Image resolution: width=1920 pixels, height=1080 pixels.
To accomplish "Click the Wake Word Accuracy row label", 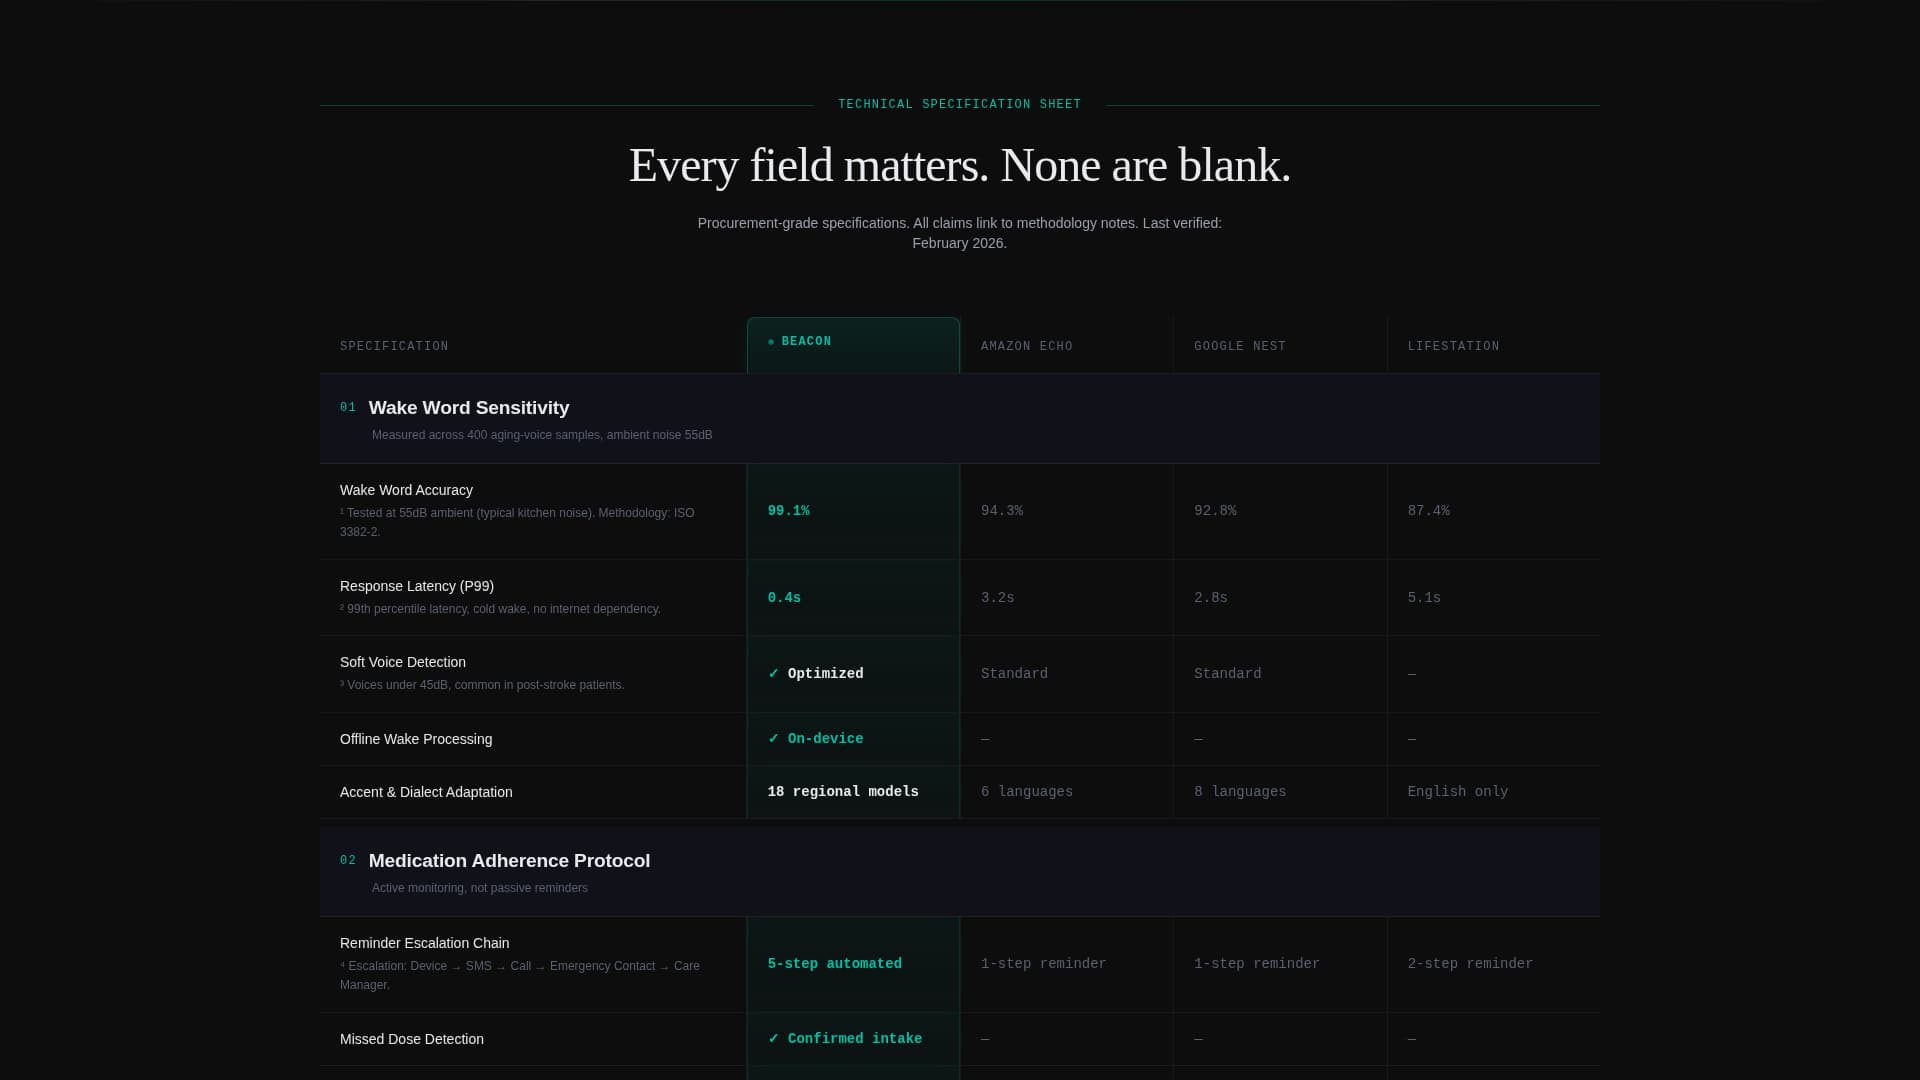I will [406, 490].
